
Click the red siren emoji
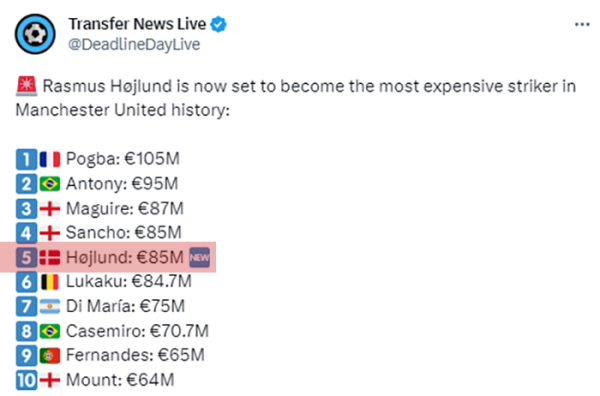26,86
